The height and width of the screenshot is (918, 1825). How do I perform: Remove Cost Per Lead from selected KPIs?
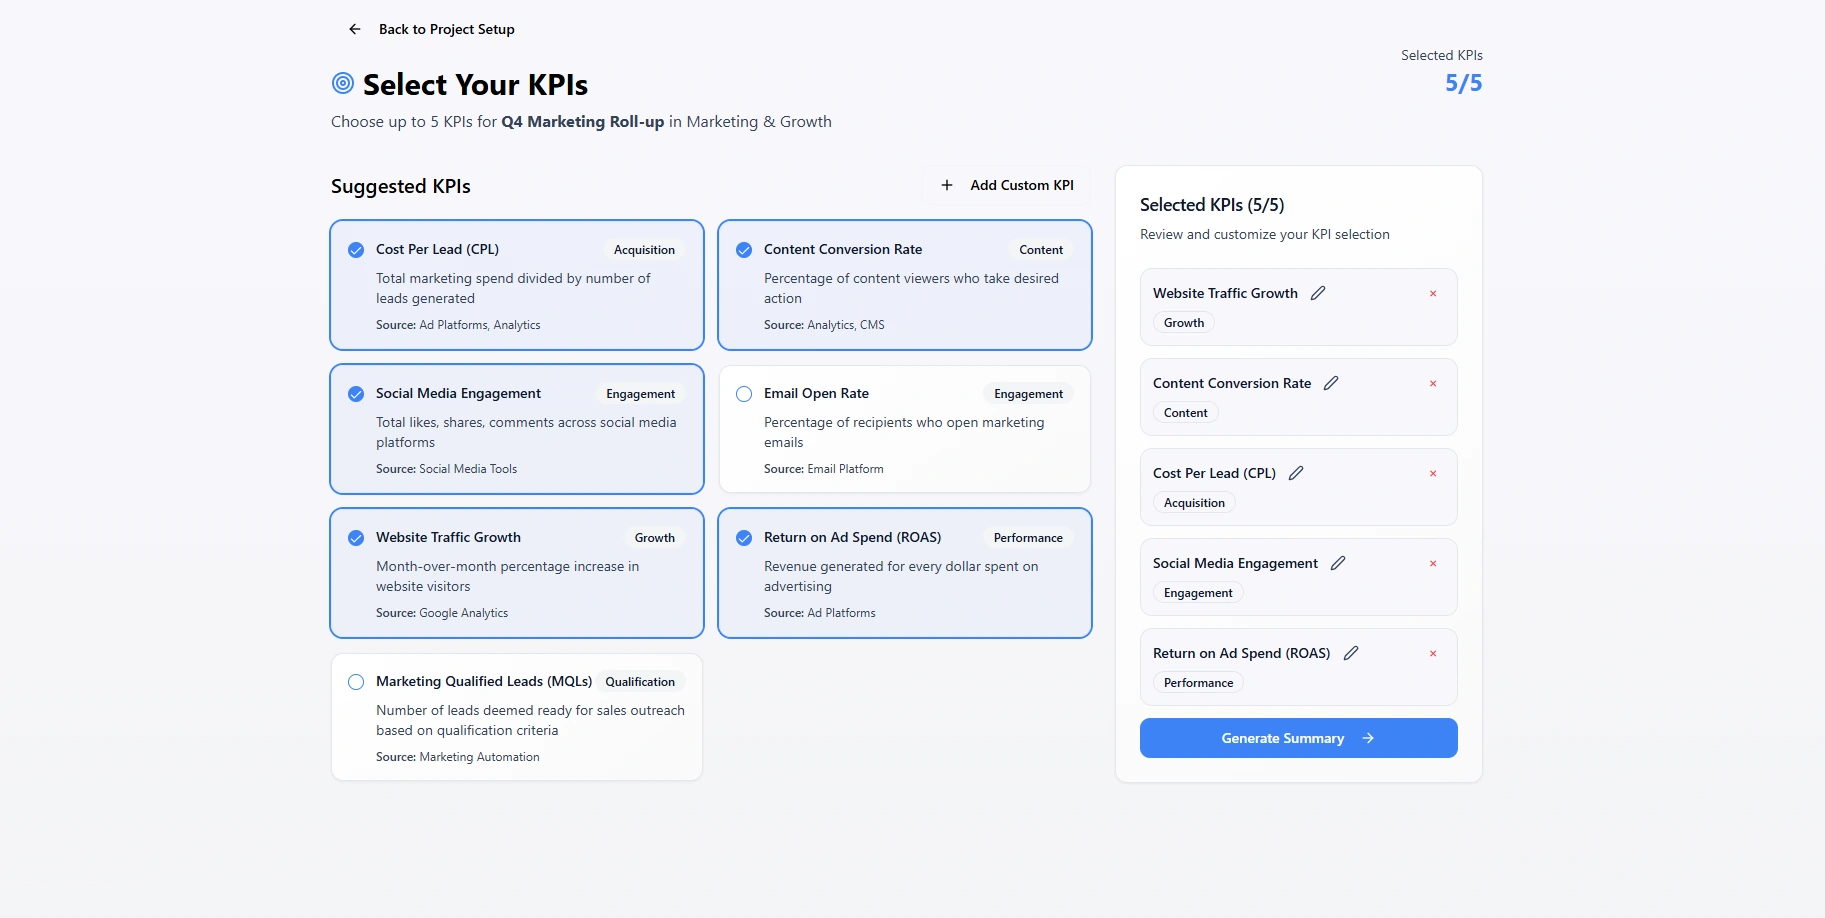point(1433,474)
